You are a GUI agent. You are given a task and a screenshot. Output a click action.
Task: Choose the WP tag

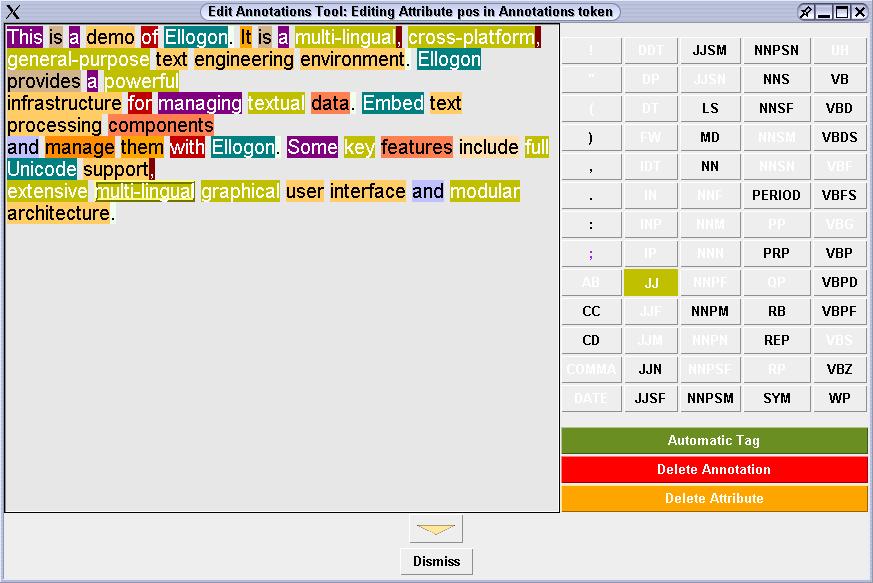click(840, 398)
